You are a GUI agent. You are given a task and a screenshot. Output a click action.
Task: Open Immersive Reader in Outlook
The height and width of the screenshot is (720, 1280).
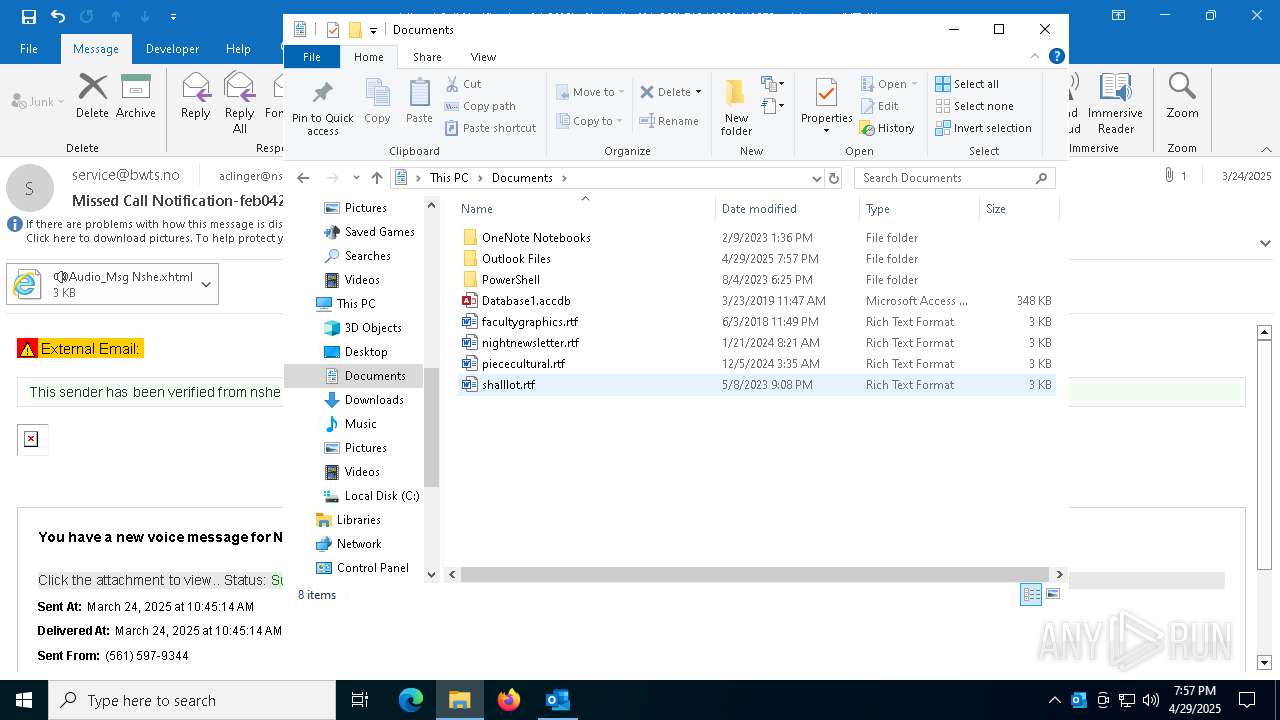[x=1115, y=103]
